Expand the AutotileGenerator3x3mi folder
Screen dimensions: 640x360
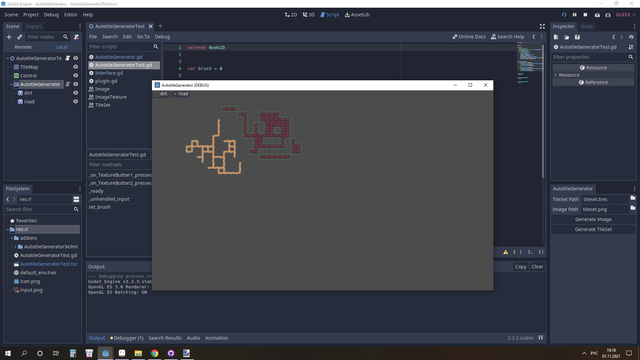(x=16, y=247)
